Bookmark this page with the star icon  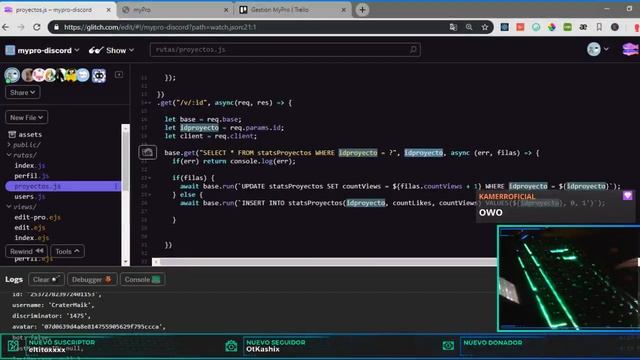[484, 27]
